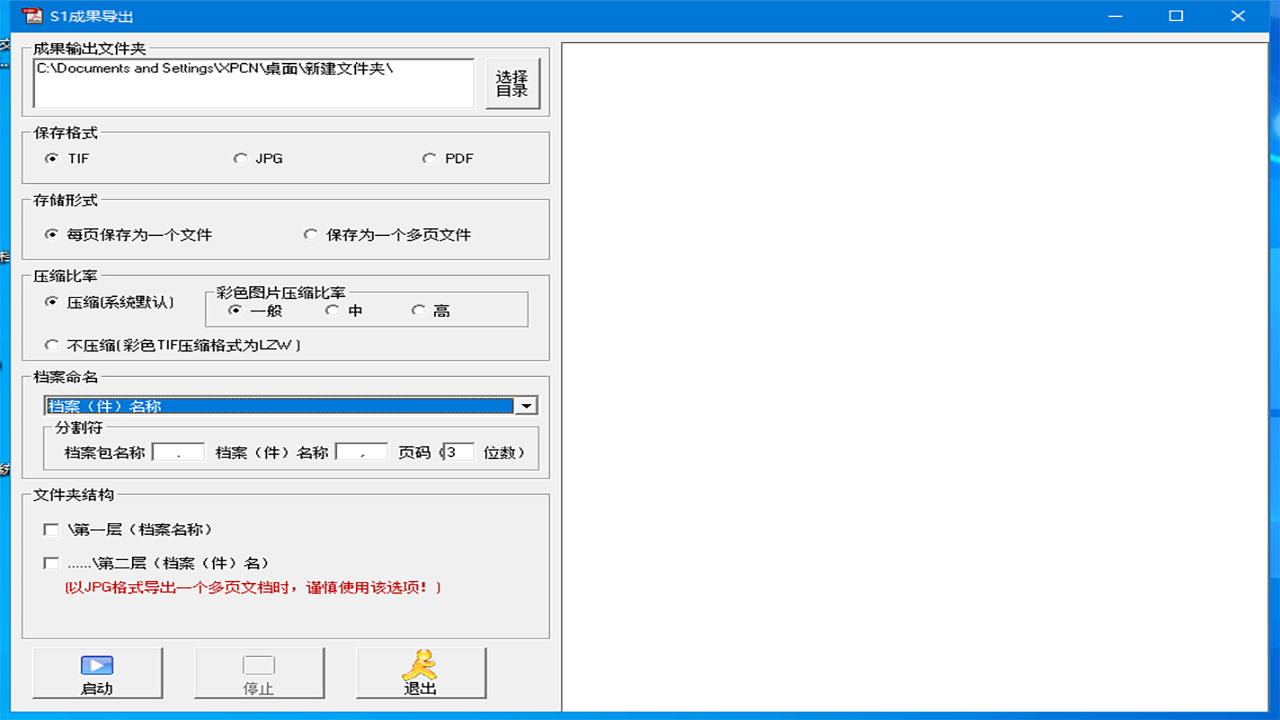Click the S1成果导出 title bar app icon
The width and height of the screenshot is (1280, 720).
(x=32, y=16)
